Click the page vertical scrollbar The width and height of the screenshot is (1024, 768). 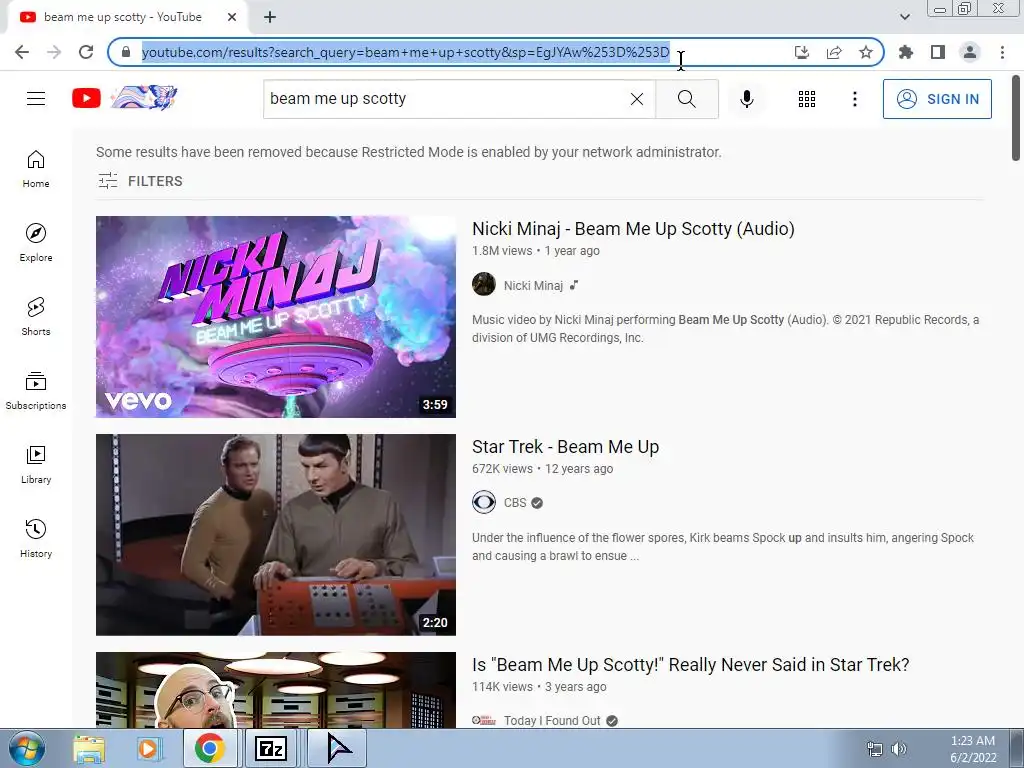[1016, 118]
